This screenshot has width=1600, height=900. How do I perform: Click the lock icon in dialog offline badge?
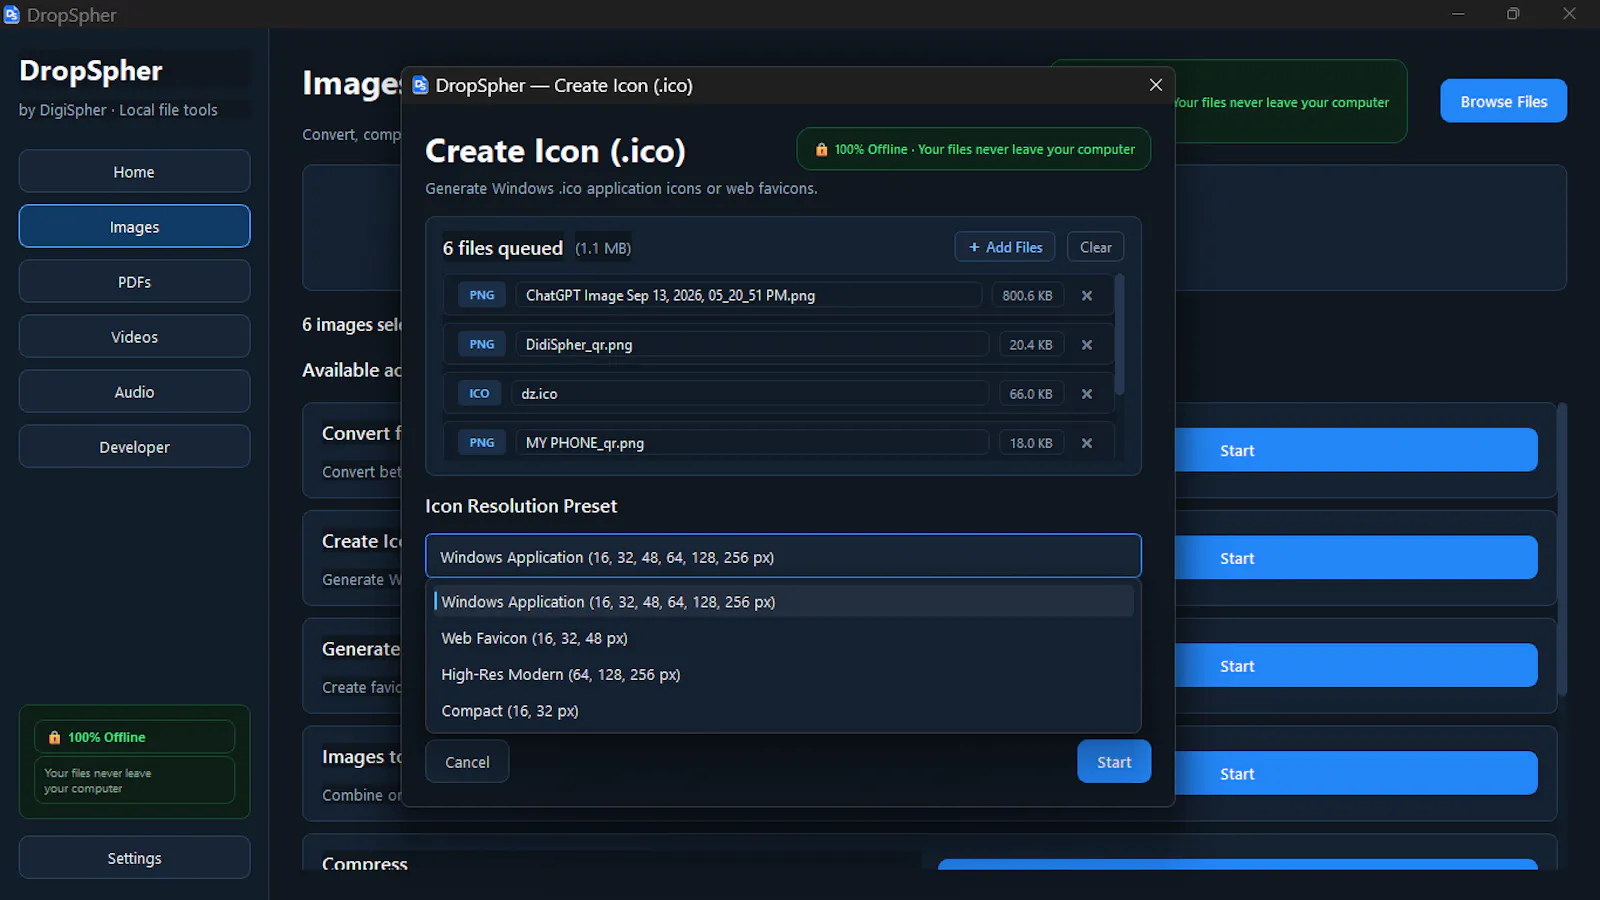821,150
